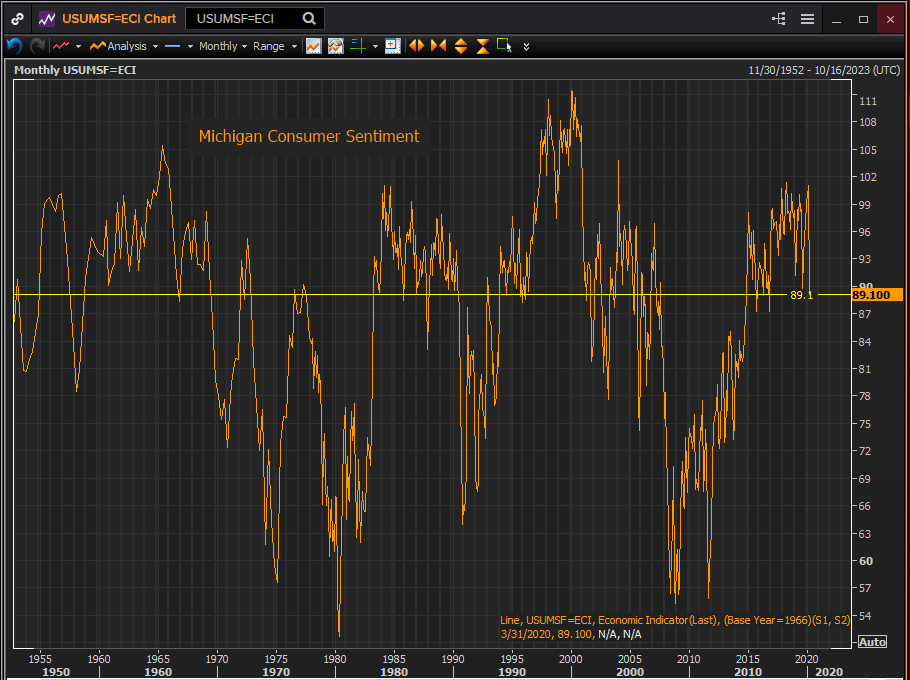Click the vertical compress arrows icon
This screenshot has height=680, width=910.
click(x=483, y=46)
